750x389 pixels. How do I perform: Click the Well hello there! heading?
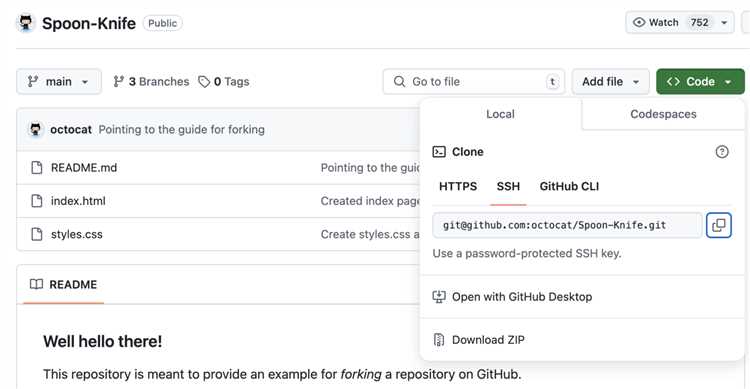click(x=102, y=341)
